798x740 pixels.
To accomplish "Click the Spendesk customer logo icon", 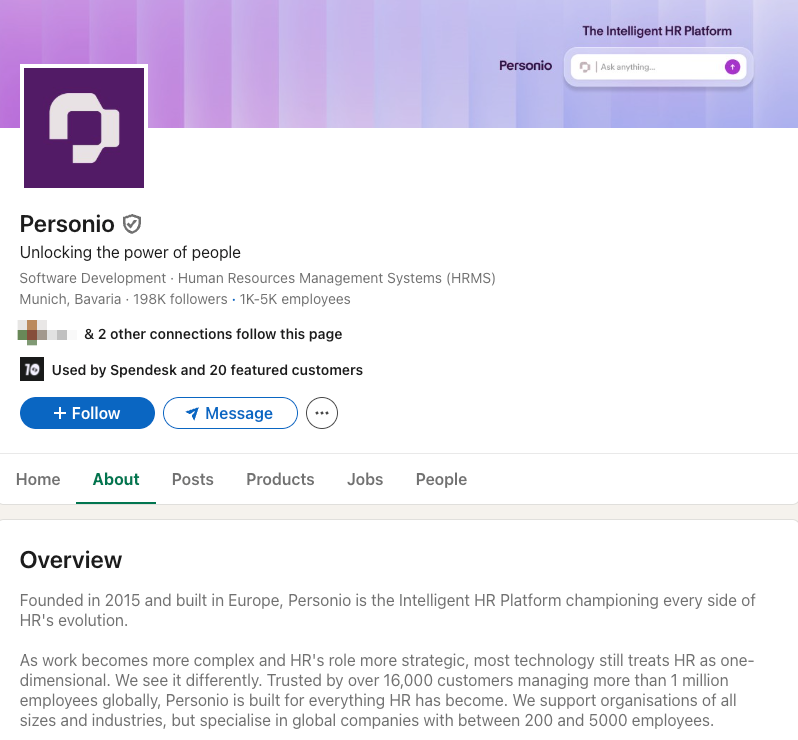I will 32,369.
